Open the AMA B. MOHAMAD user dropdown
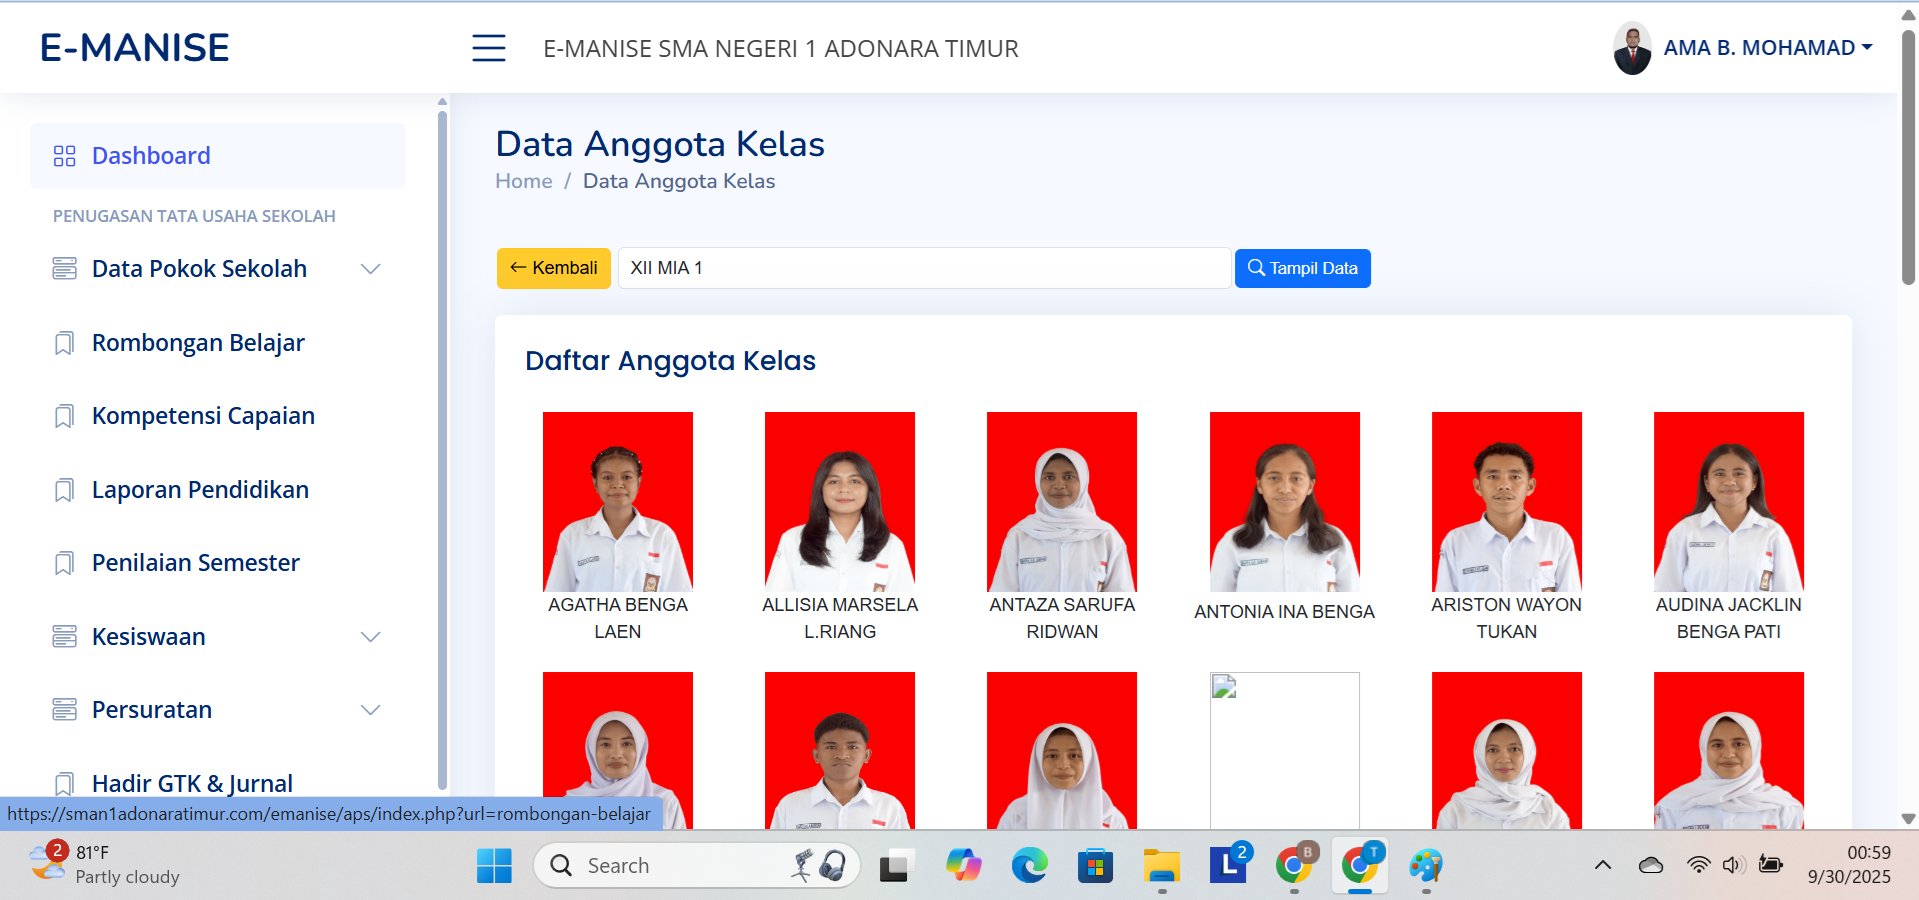This screenshot has height=900, width=1919. tap(1766, 48)
